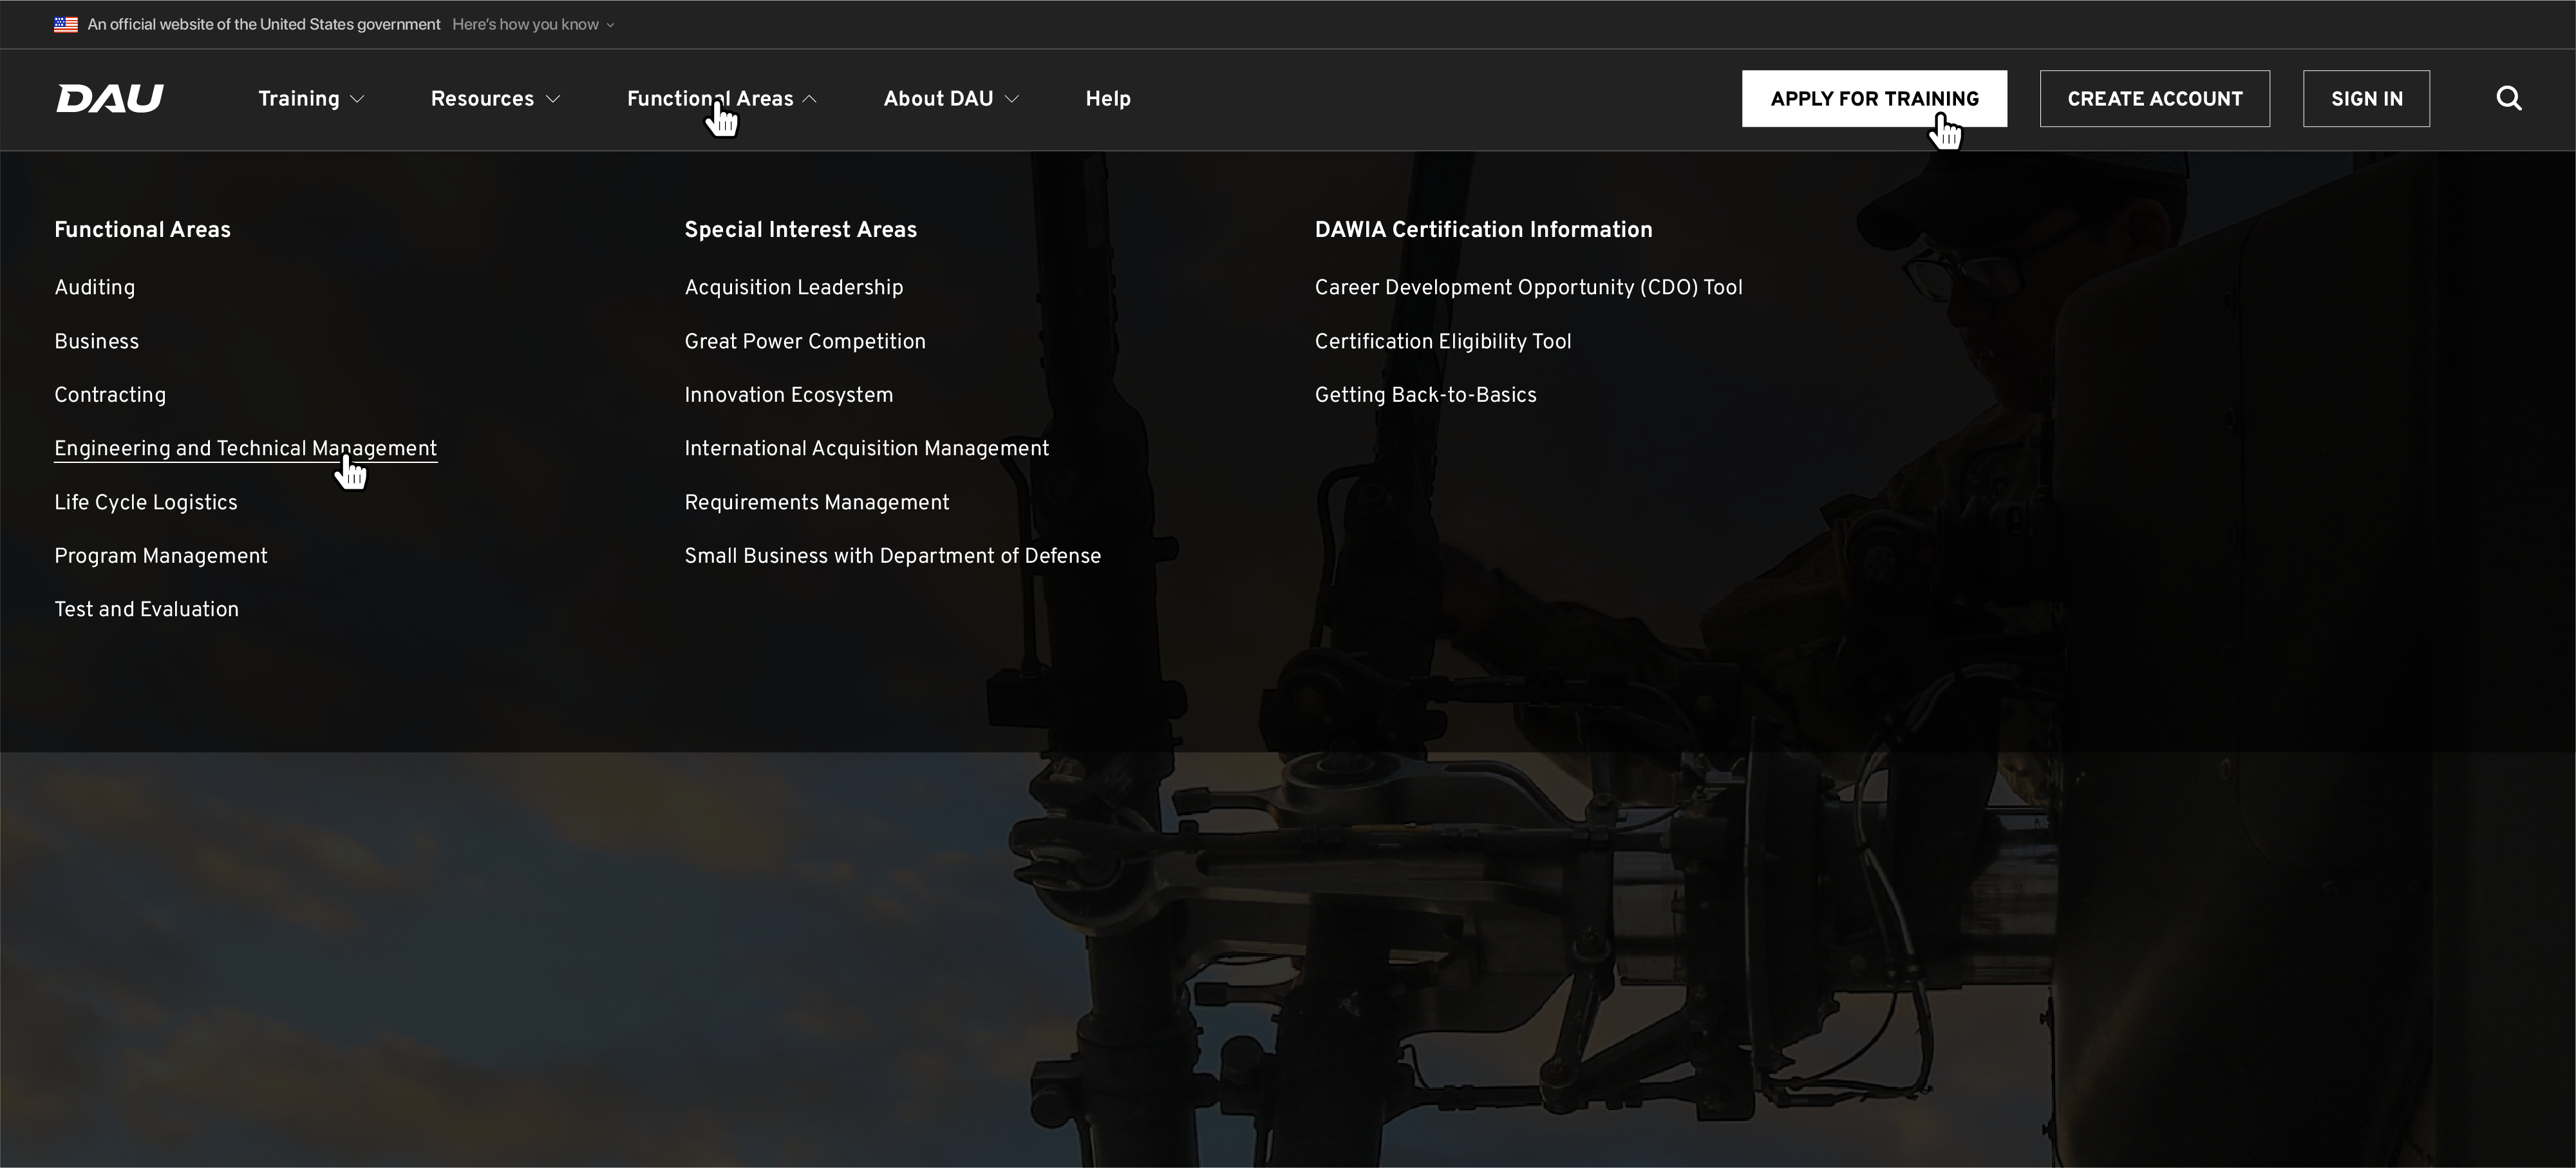Expand the Training menu
Screen dimensions: 2576x1168
pos(311,98)
